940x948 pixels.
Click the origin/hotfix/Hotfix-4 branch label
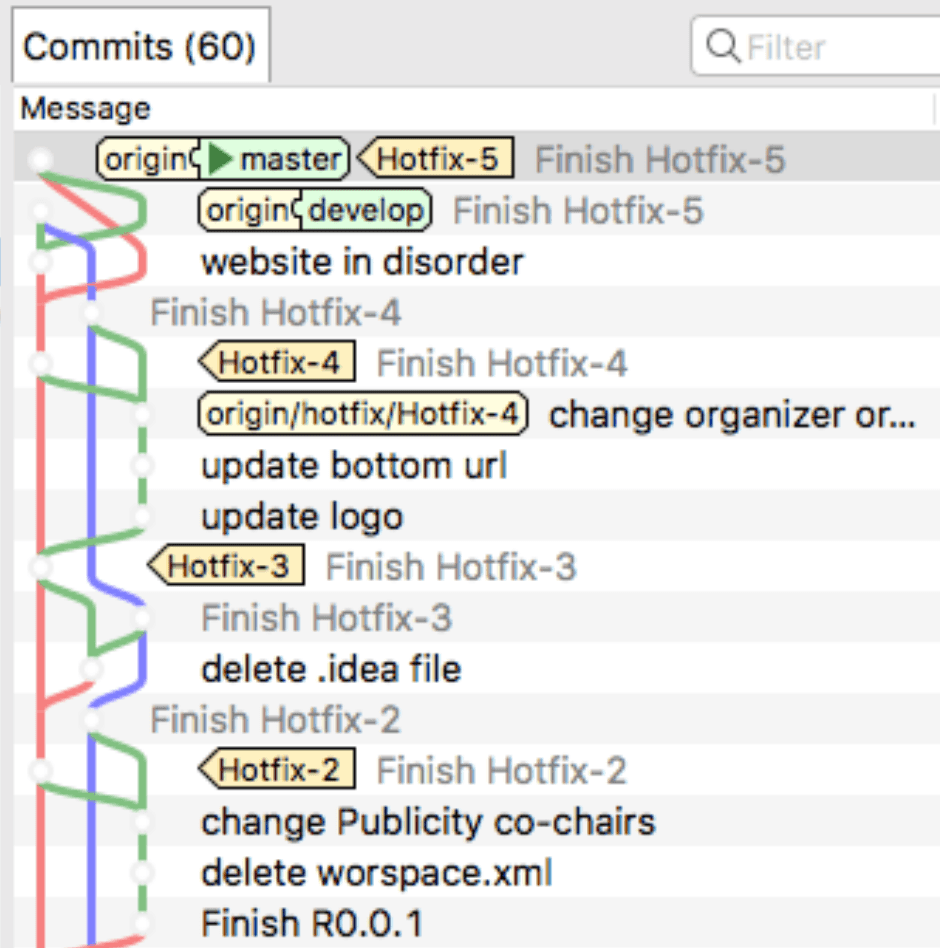(362, 414)
